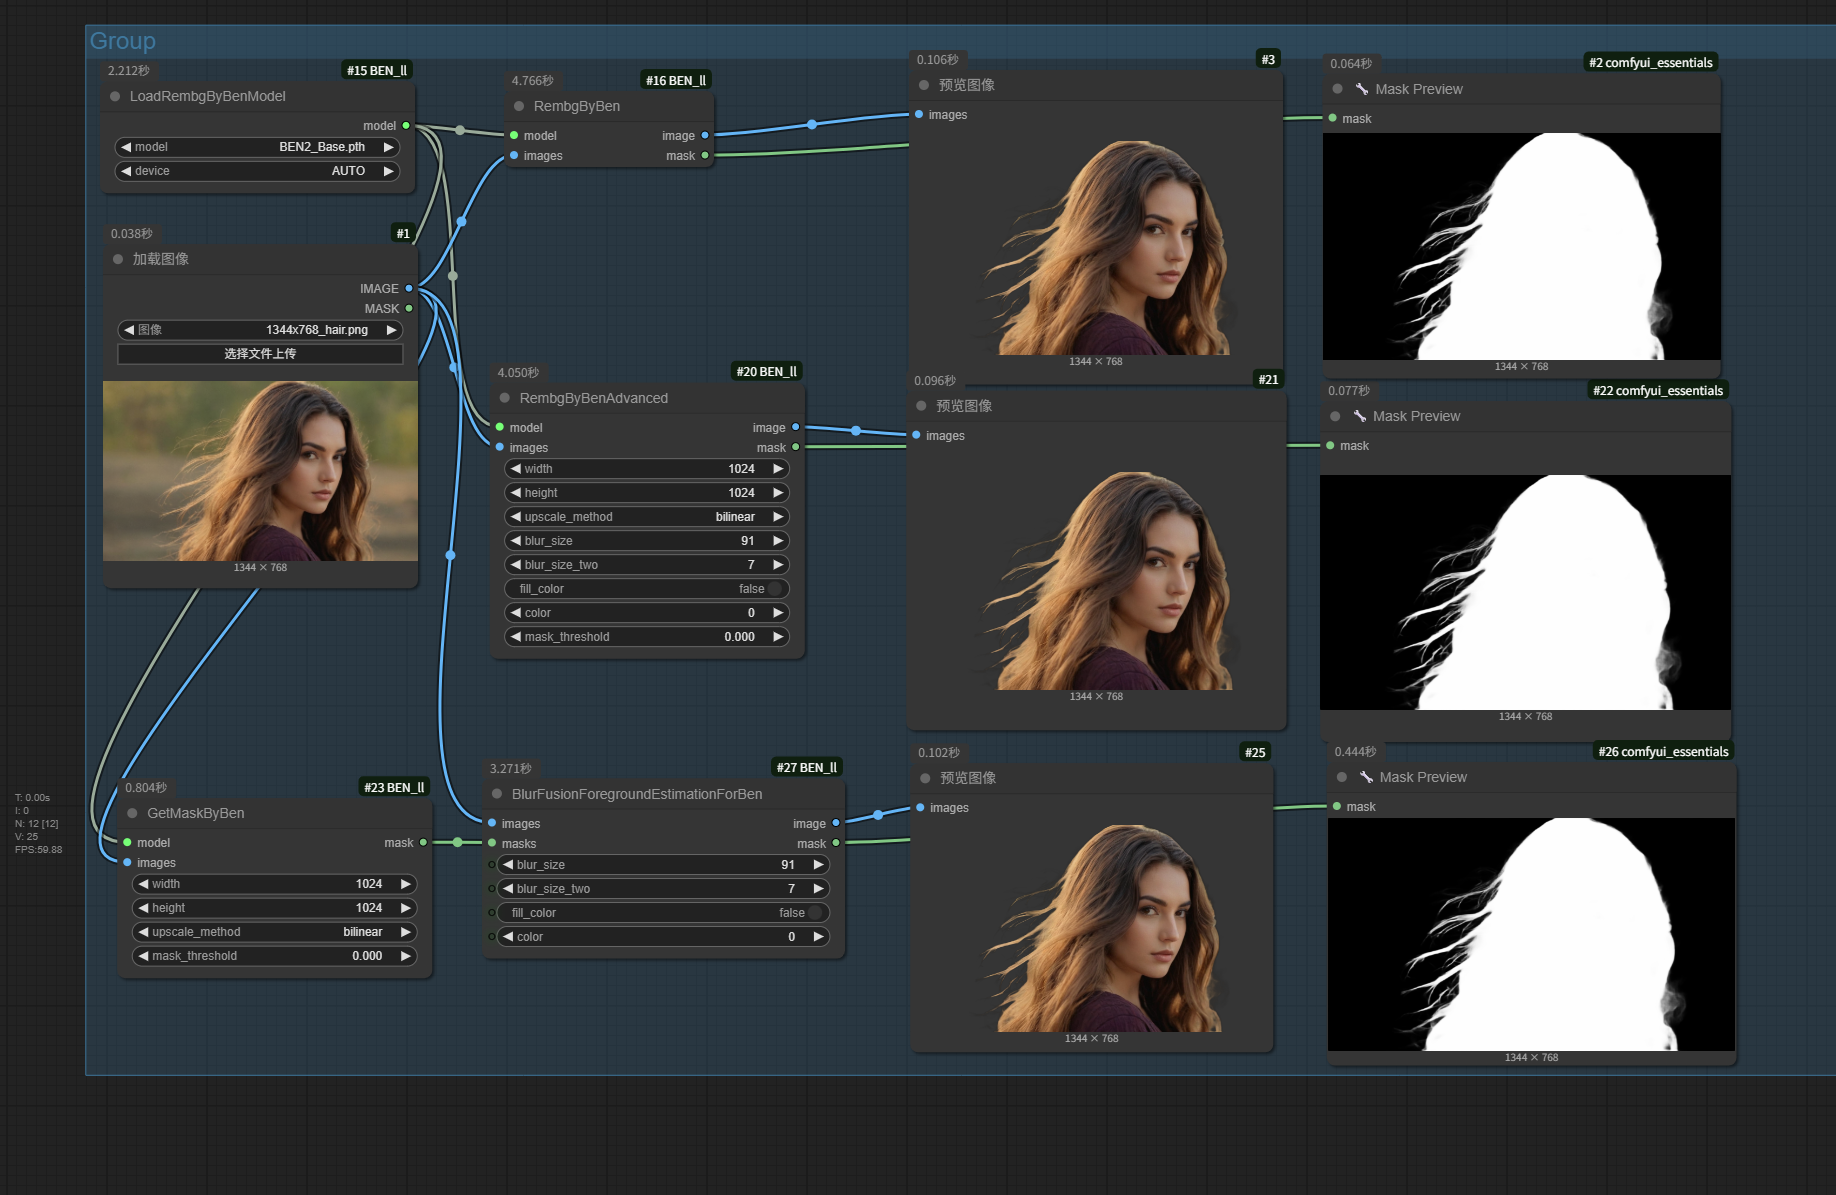Click the image output socket of RembgByBenAdvanced
1836x1195 pixels.
[x=796, y=428]
